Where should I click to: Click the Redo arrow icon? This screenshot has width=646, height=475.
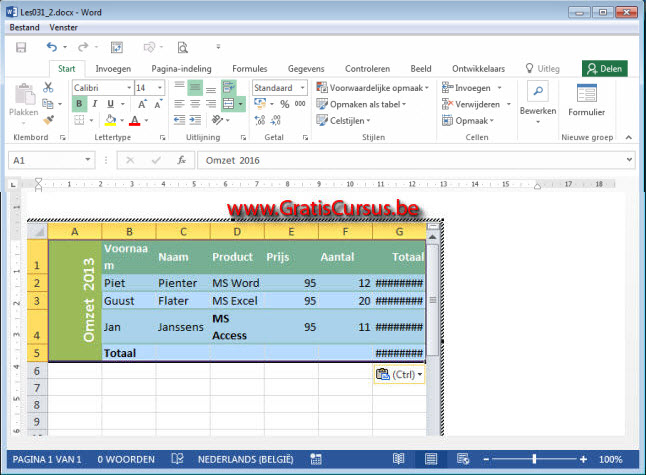point(83,47)
